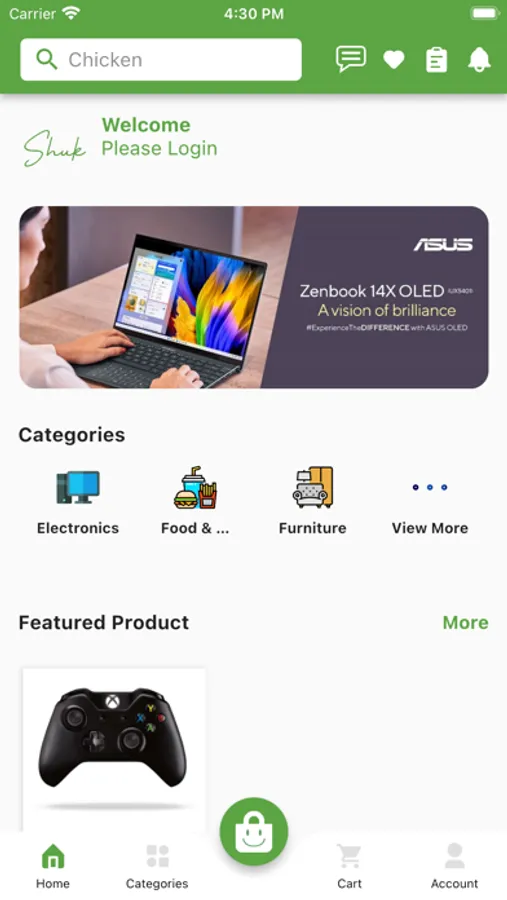Open the Cart tab
The image size is (507, 900).
350,866
